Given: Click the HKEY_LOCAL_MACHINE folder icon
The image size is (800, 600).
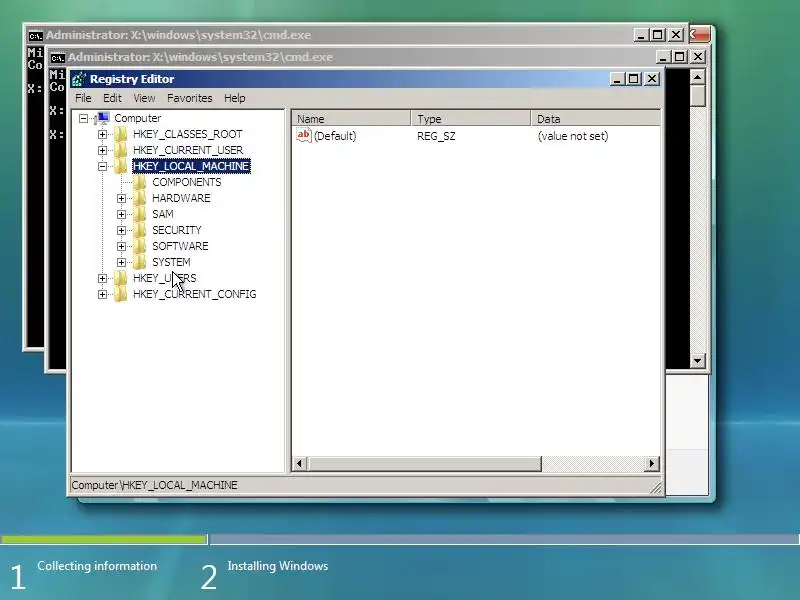Looking at the screenshot, I should pos(120,166).
